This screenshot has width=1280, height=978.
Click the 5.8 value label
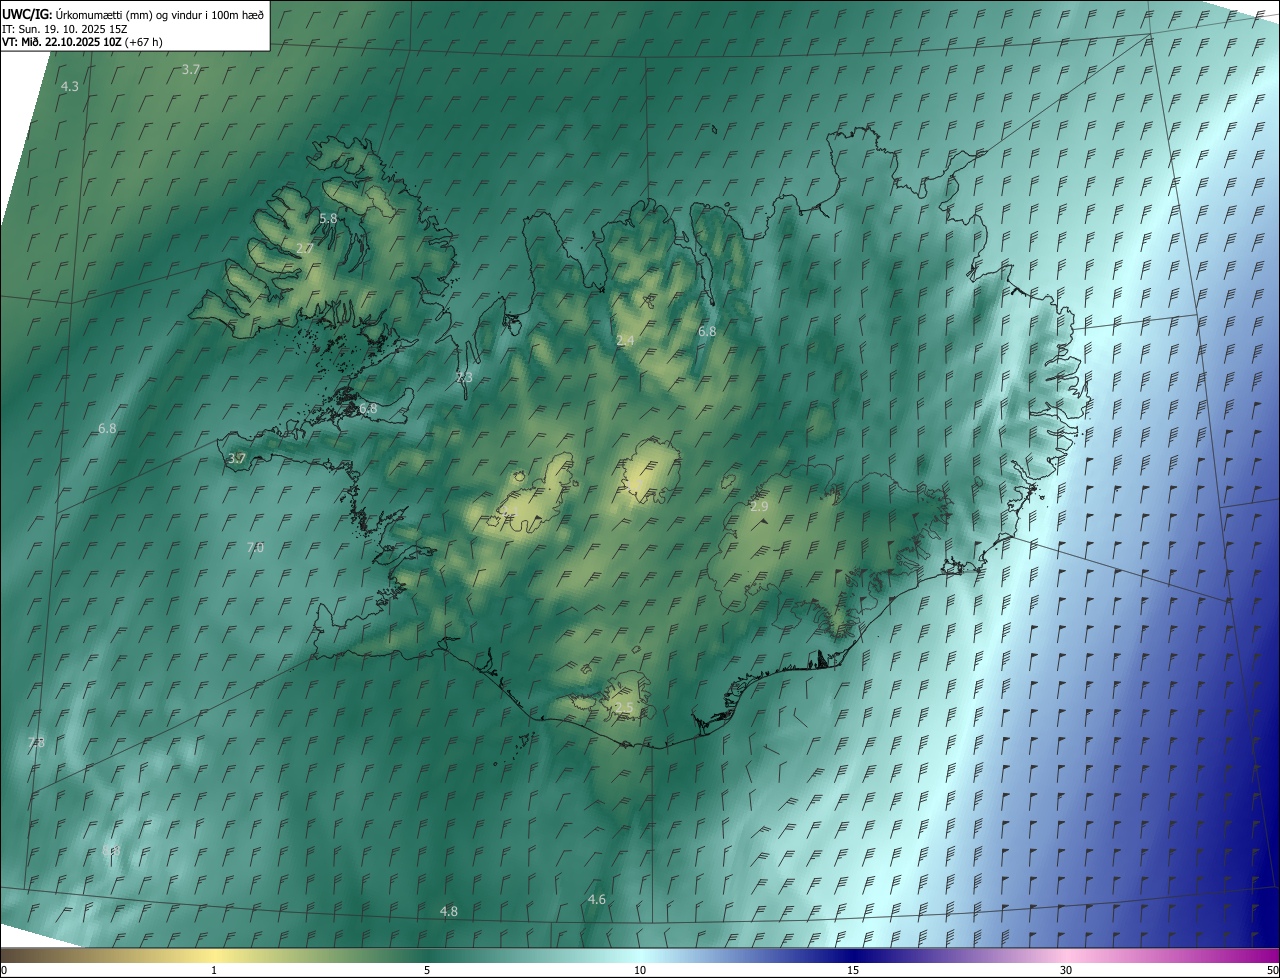(x=328, y=218)
